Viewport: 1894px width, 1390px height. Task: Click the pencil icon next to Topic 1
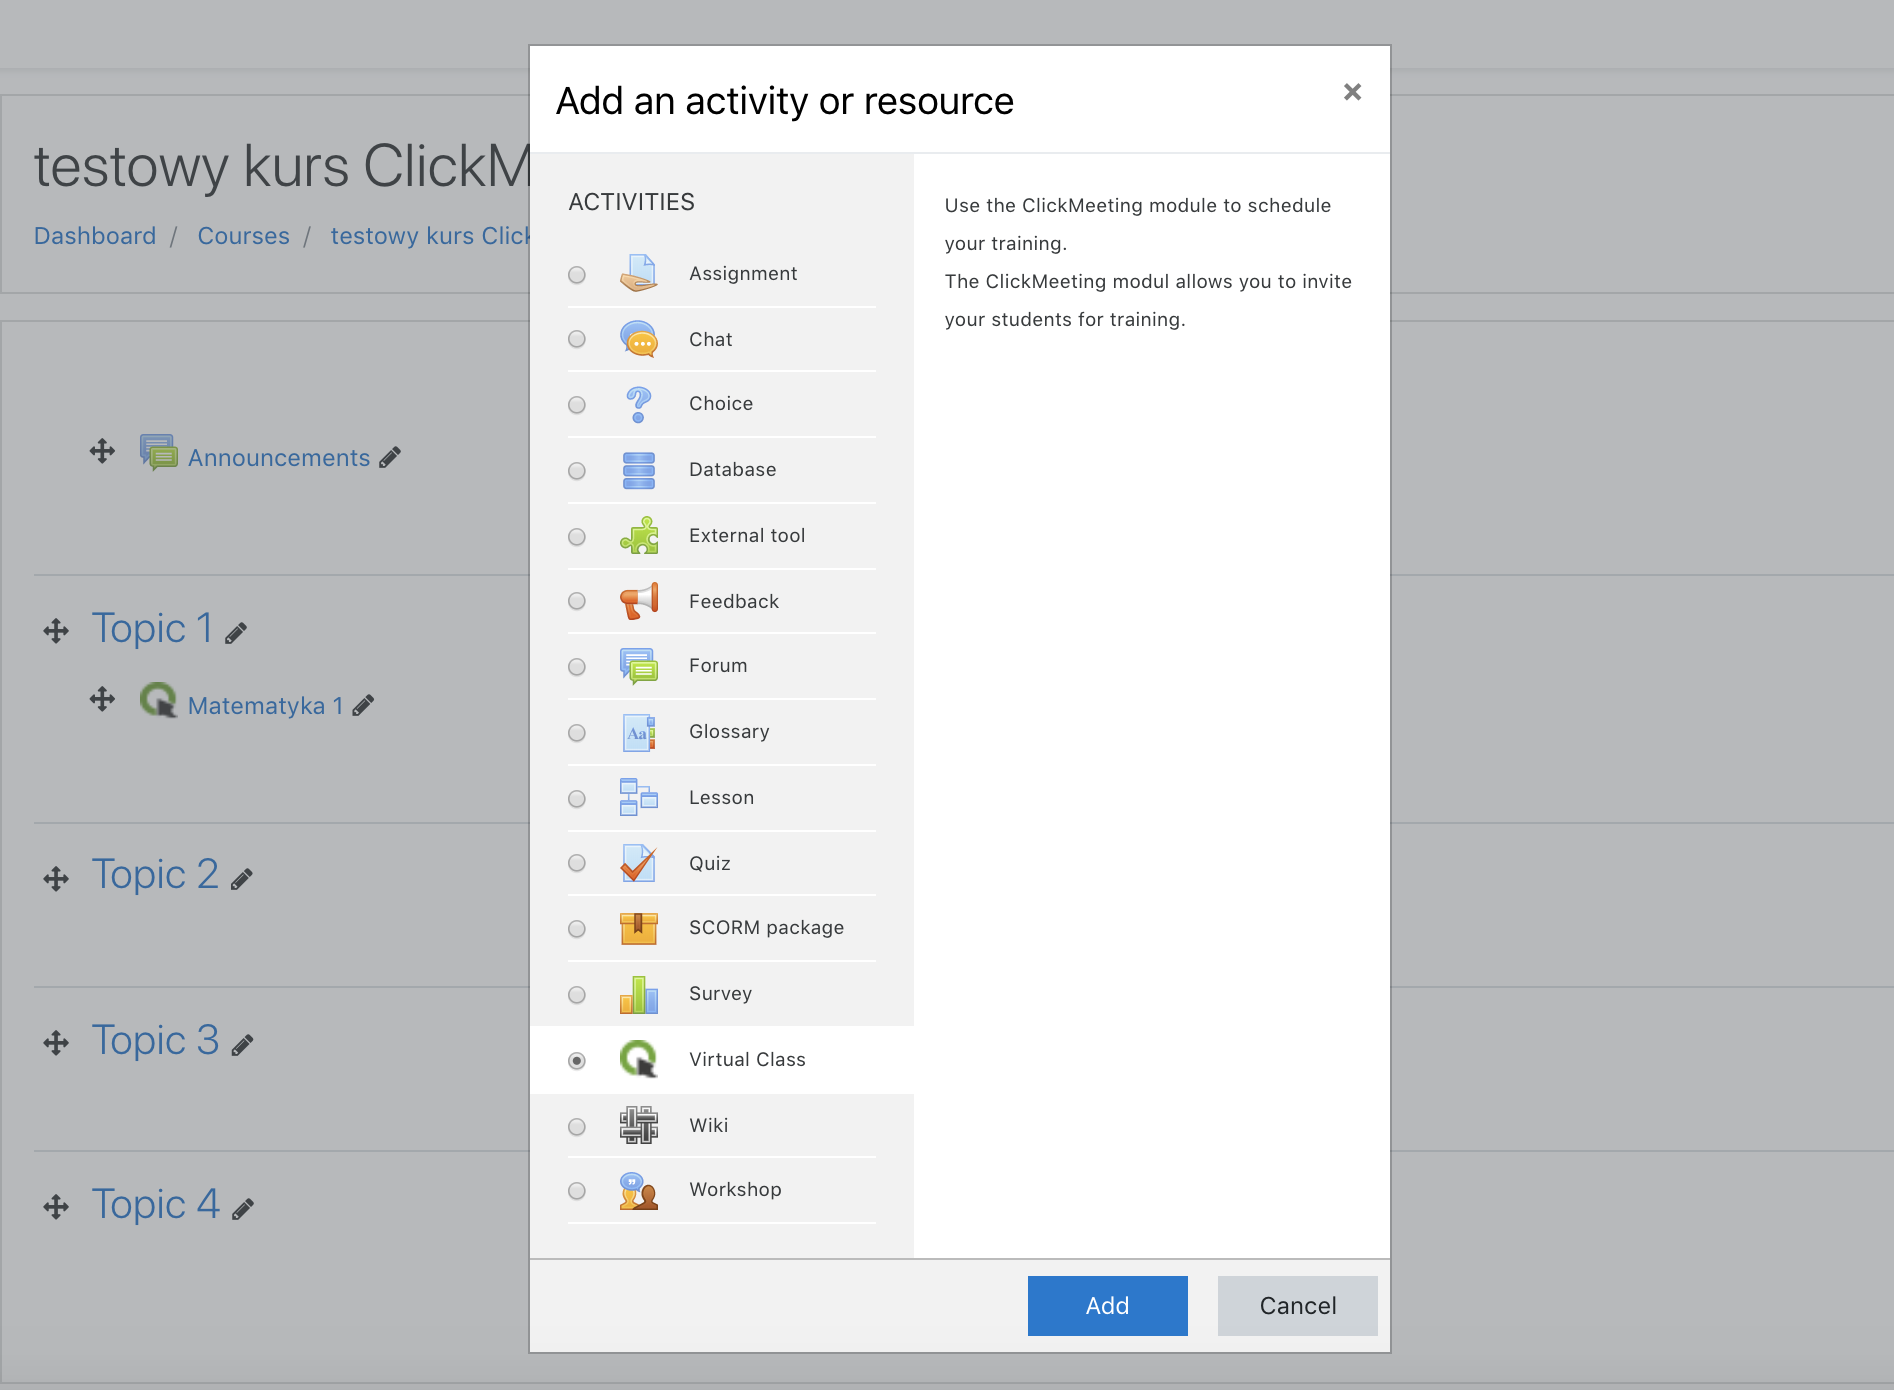(236, 633)
